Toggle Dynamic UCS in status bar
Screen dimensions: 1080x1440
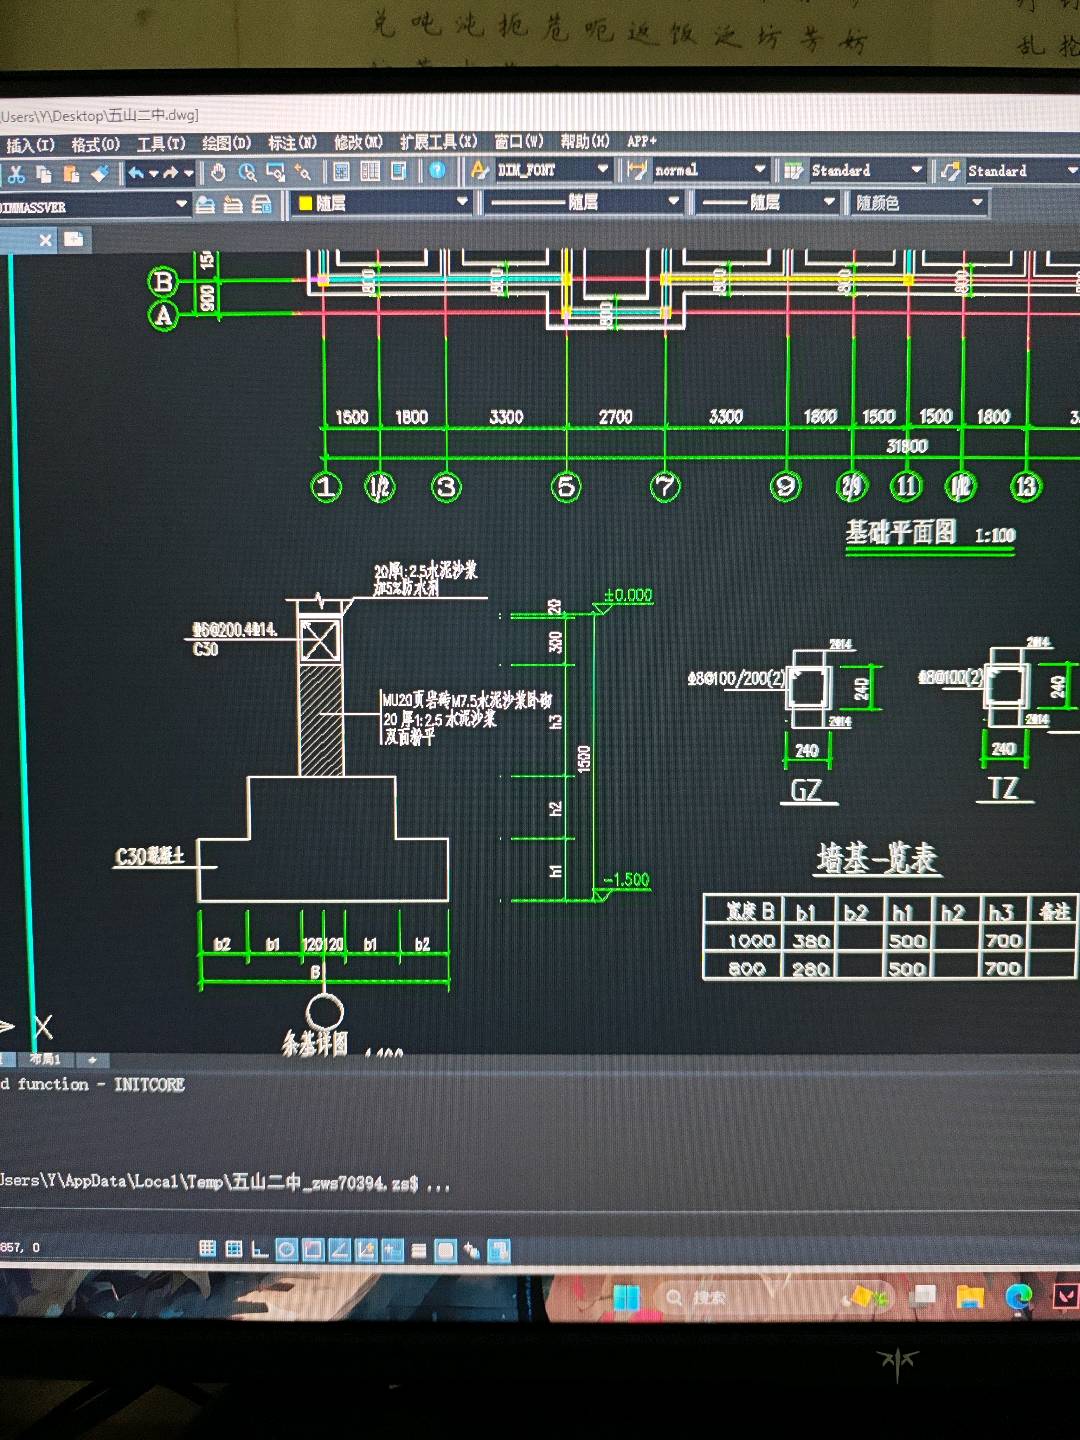click(x=366, y=1249)
